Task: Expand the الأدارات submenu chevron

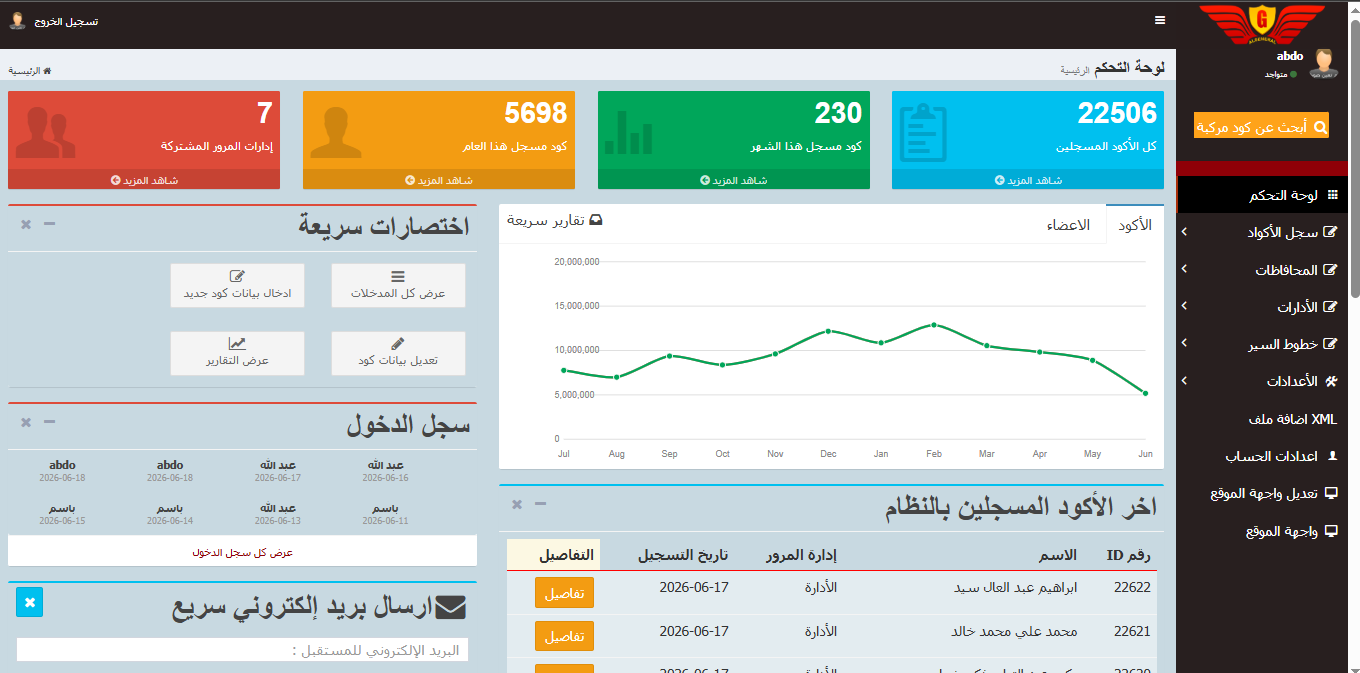Action: tap(1184, 306)
